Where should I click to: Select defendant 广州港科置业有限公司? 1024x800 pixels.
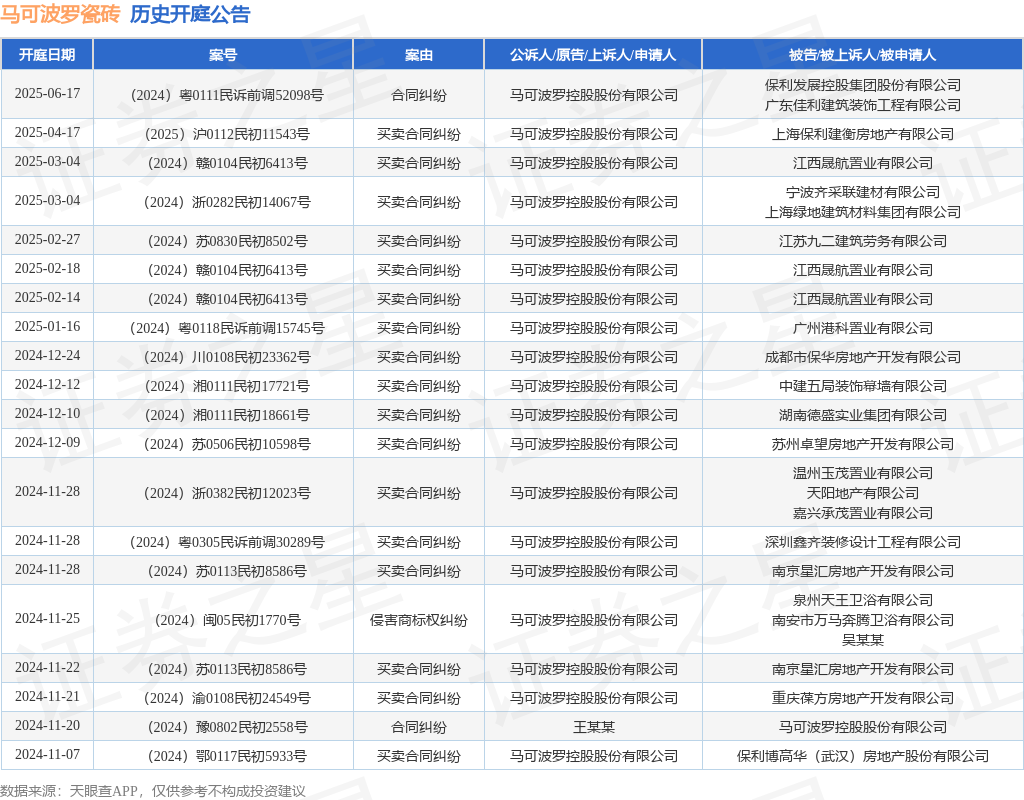(x=863, y=328)
